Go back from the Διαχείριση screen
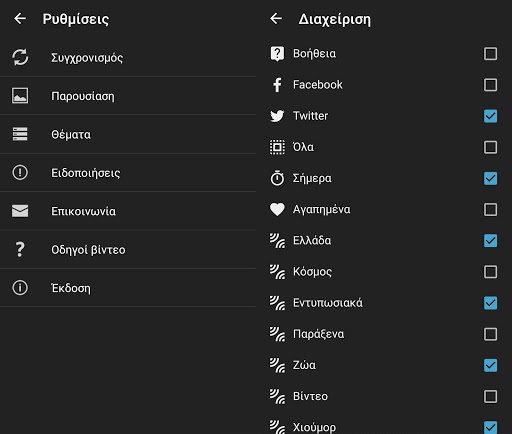 [276, 19]
